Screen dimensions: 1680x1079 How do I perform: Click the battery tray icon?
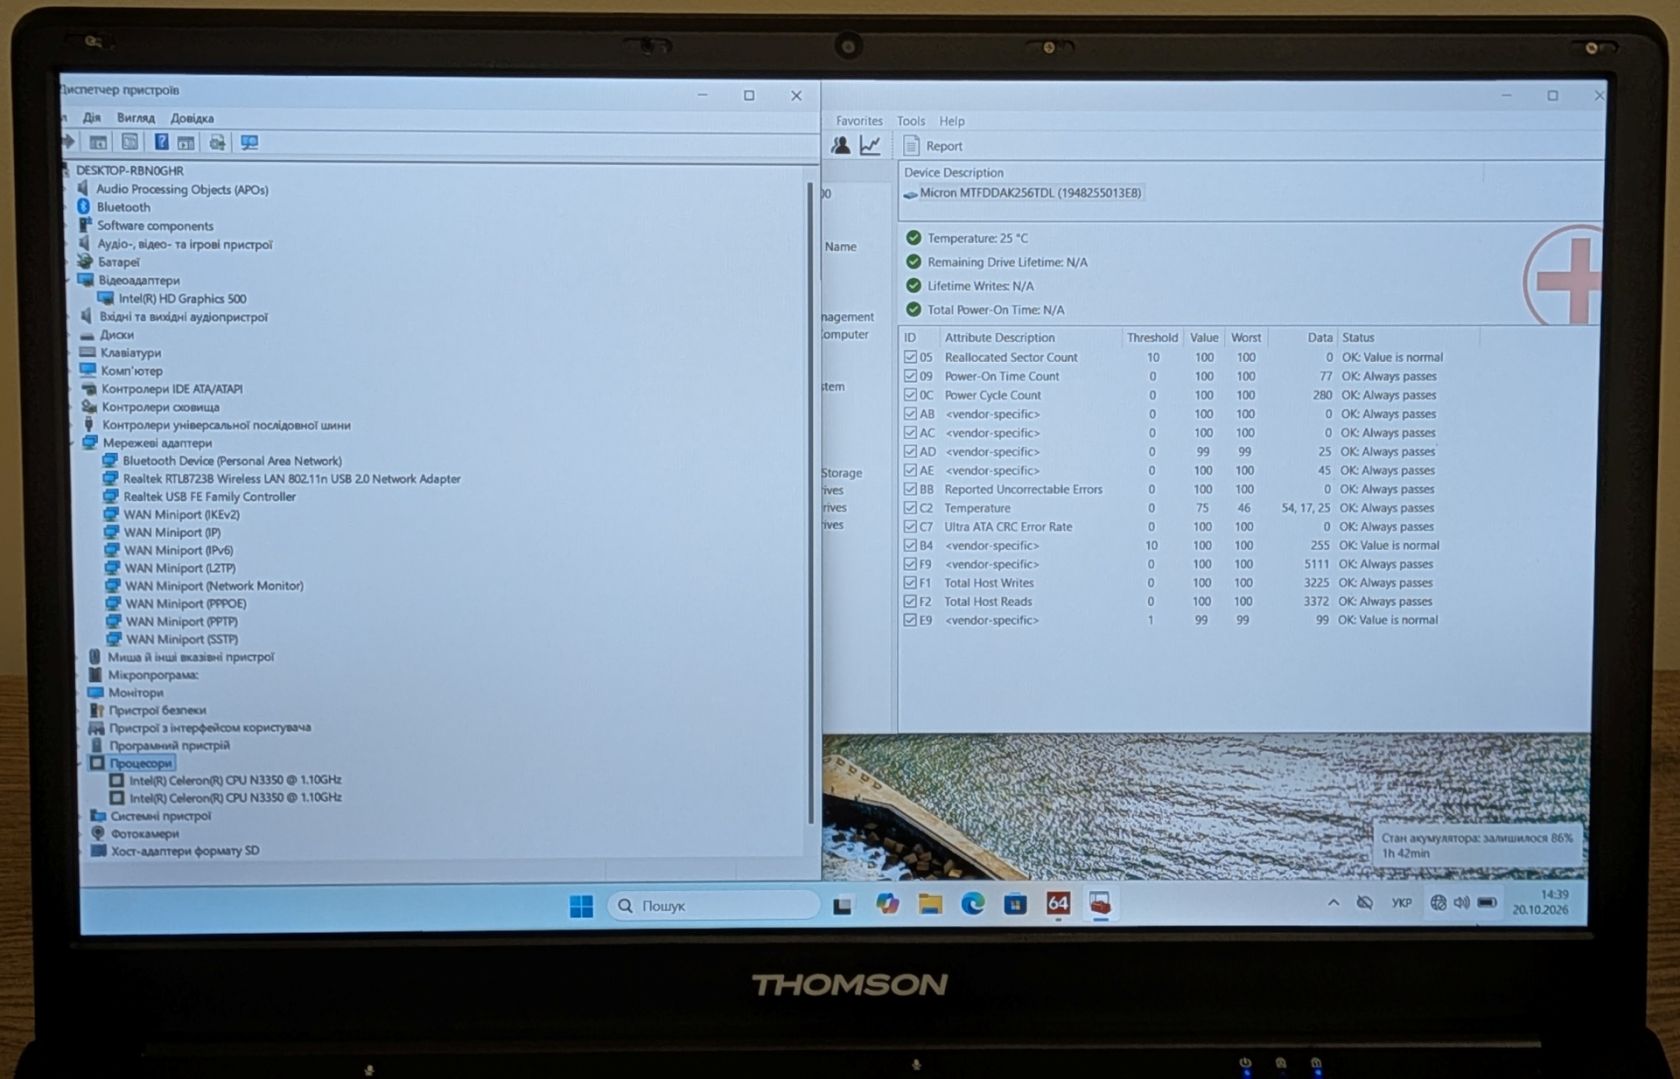pos(1487,902)
